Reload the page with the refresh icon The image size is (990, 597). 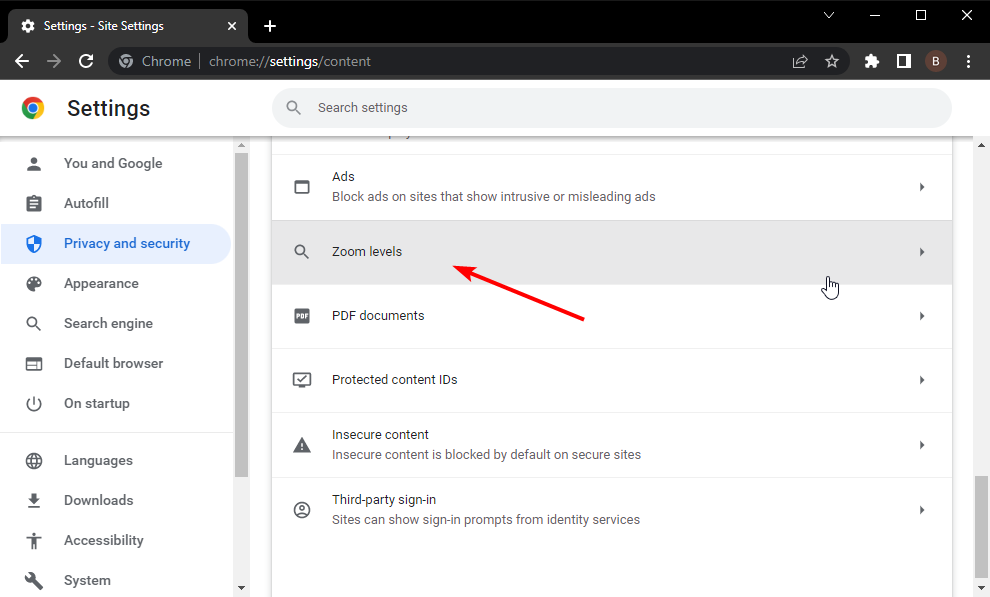coord(86,61)
